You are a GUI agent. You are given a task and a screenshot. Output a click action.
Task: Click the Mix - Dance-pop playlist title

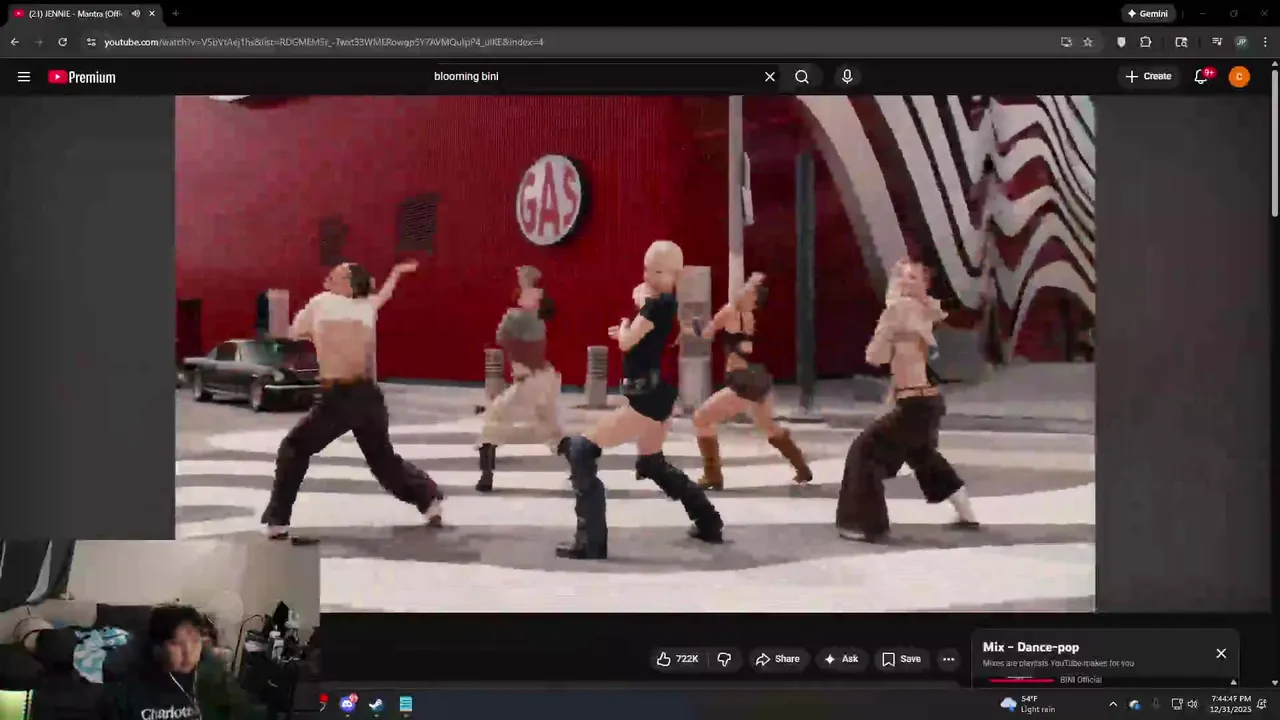1031,647
